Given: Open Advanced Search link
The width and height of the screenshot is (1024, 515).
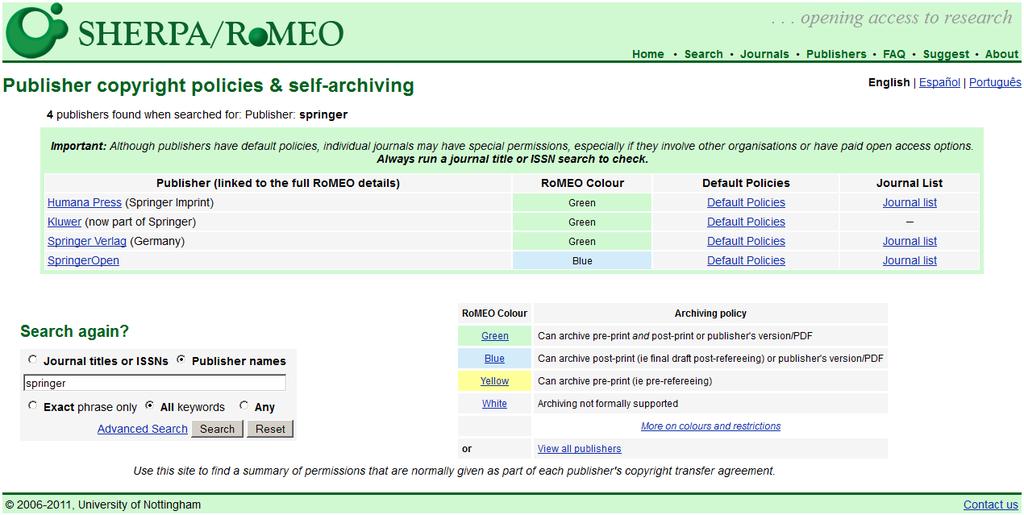Looking at the screenshot, I should pos(142,429).
